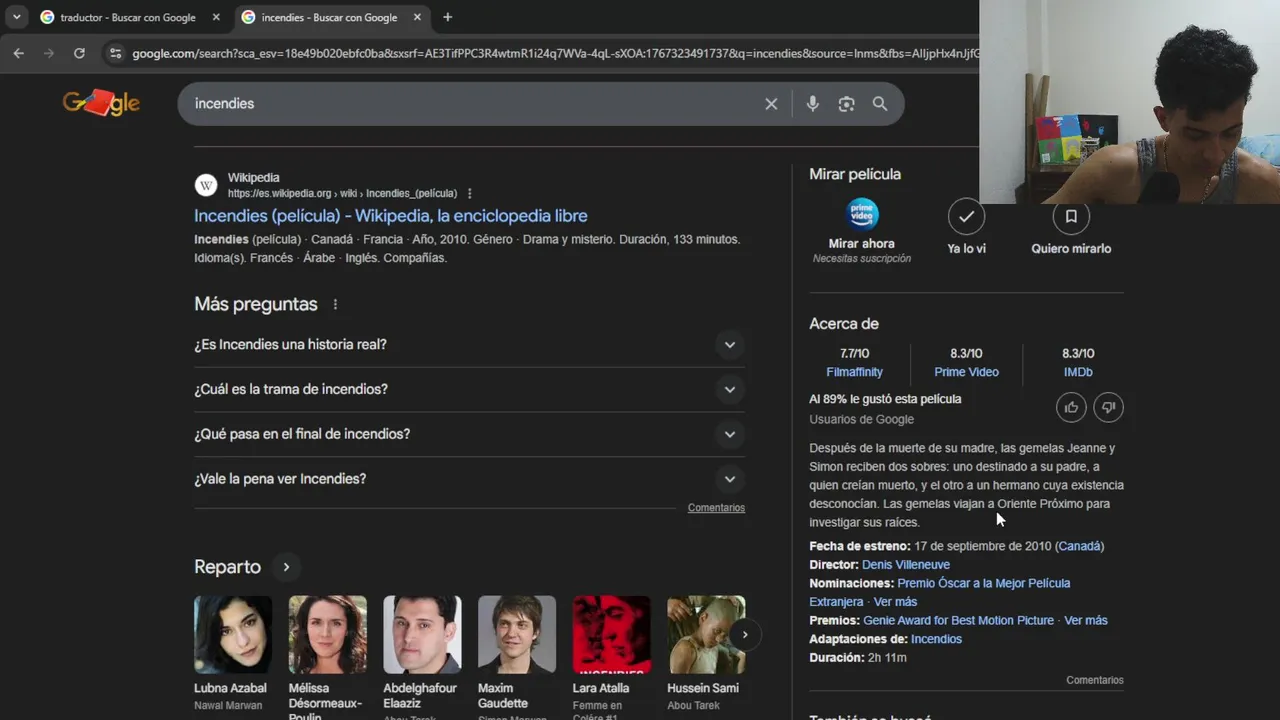
Task: Open Incendios adaptation link
Action: [936, 639]
